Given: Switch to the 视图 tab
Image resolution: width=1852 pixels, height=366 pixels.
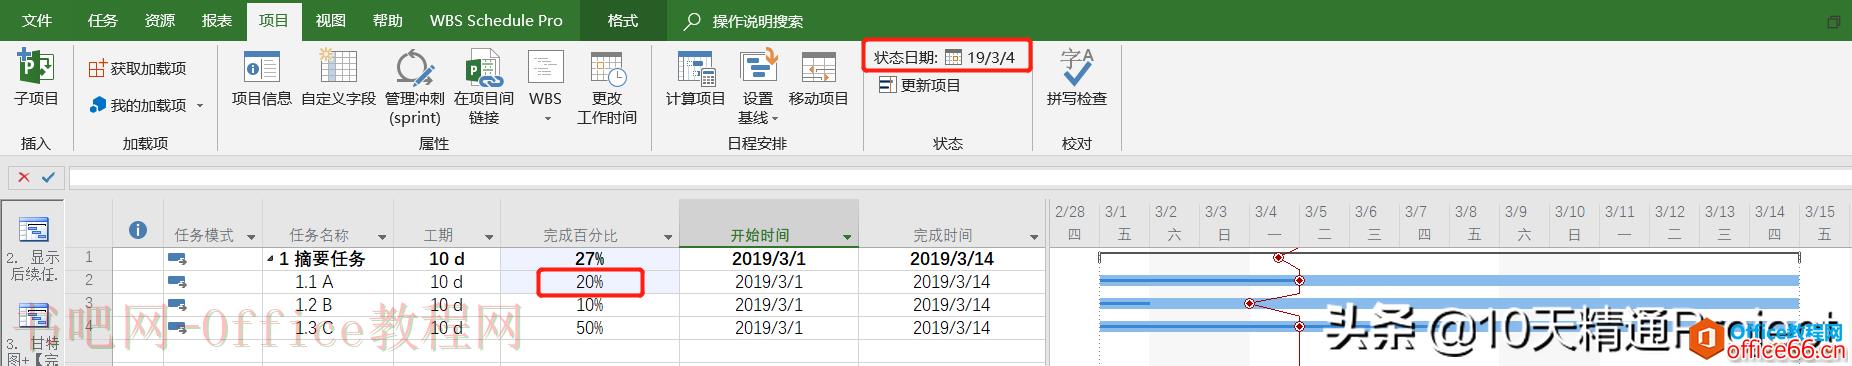Looking at the screenshot, I should tap(330, 20).
